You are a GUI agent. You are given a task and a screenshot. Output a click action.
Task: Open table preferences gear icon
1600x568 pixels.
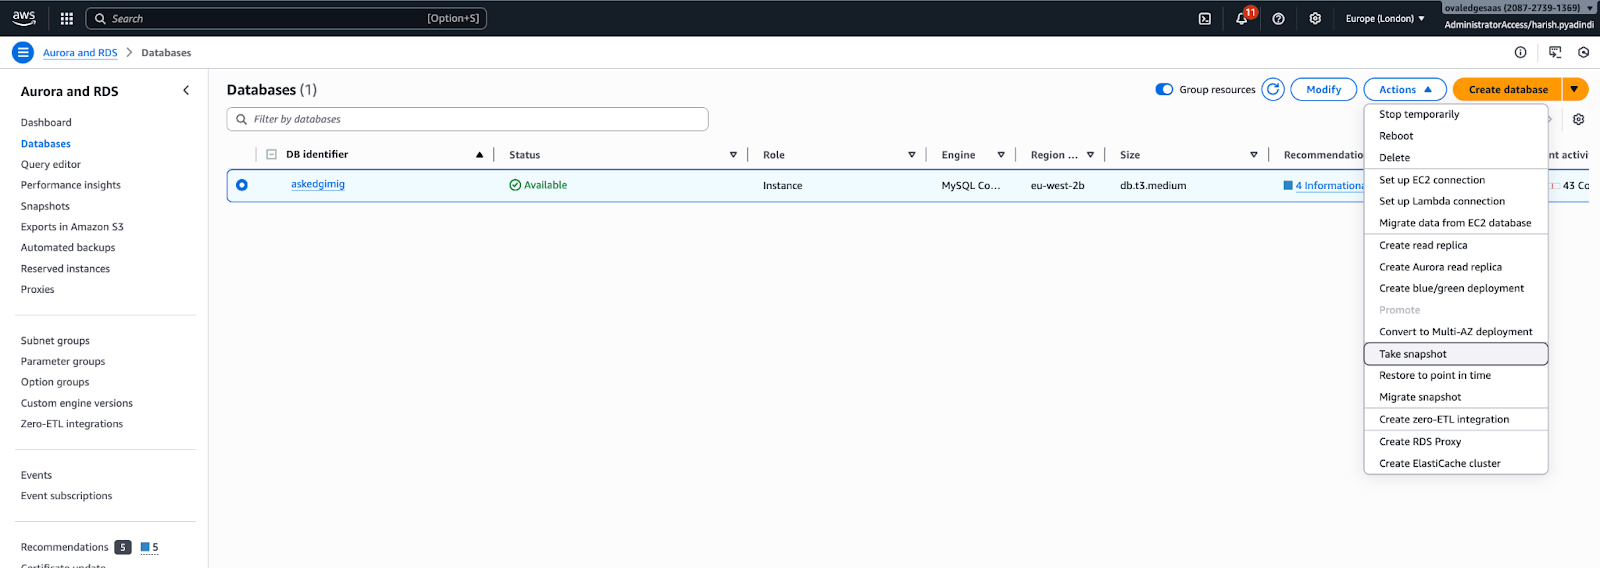1578,119
